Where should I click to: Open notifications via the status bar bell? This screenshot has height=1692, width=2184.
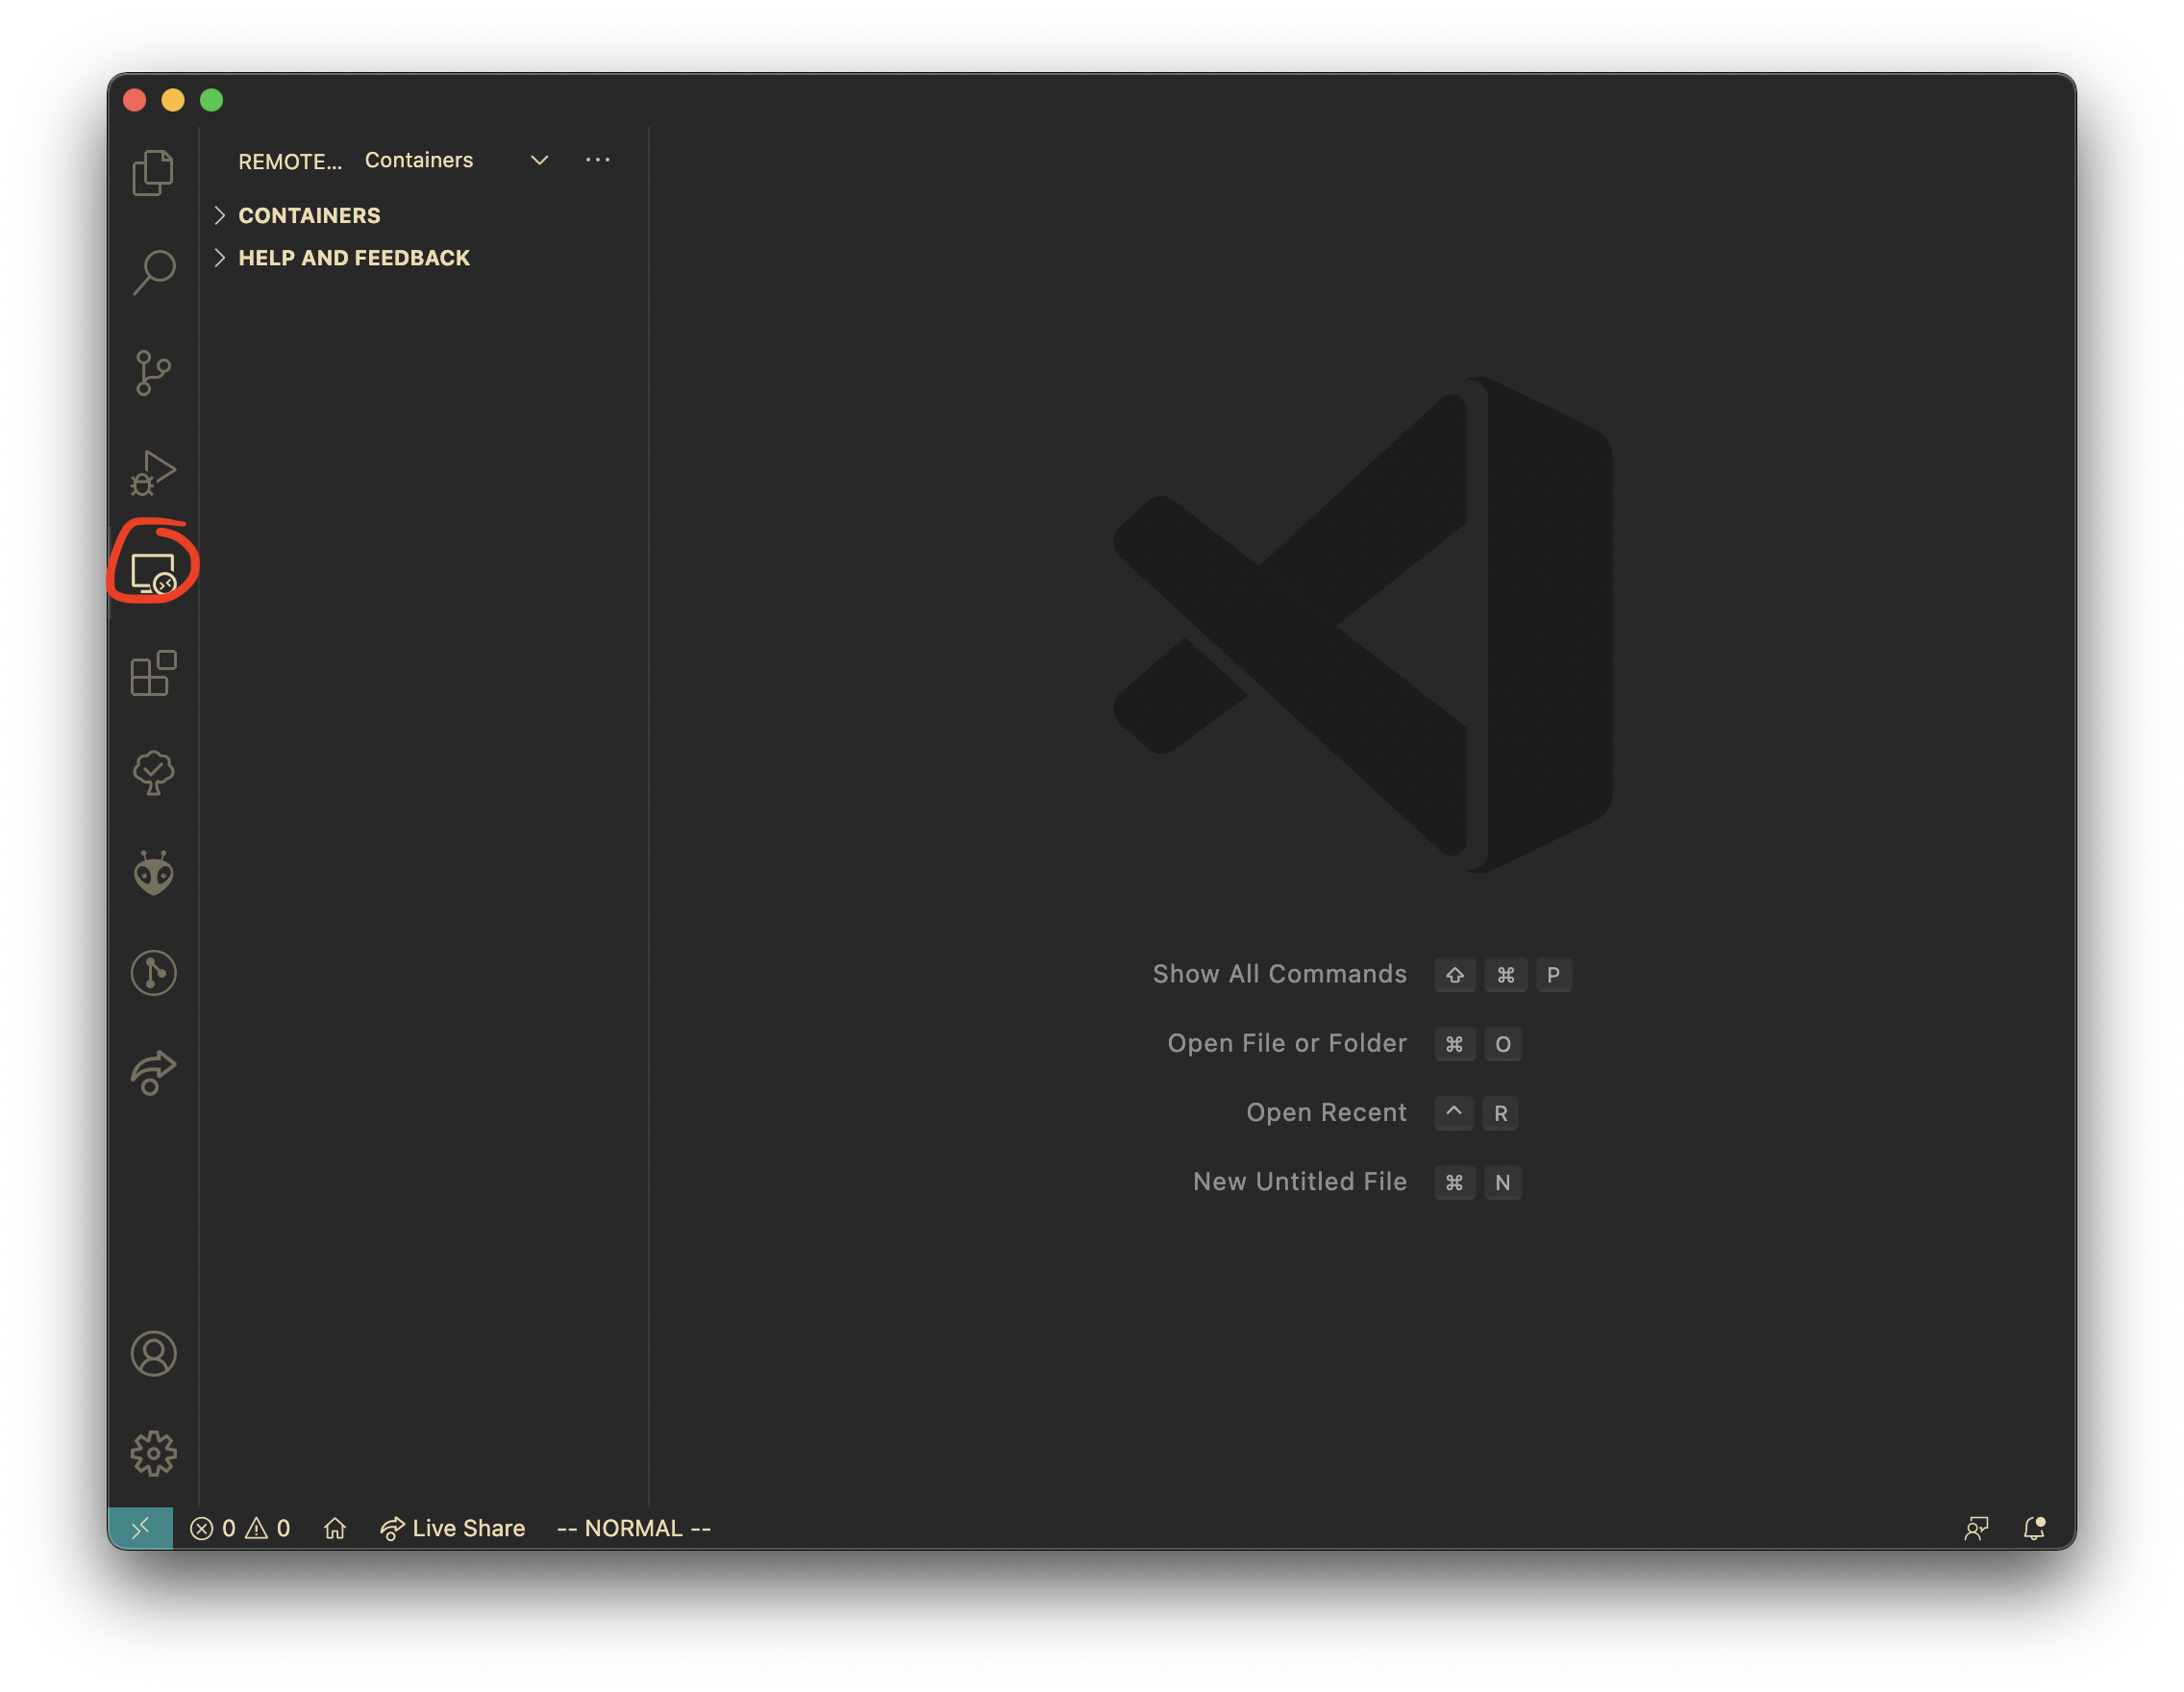coord(2034,1528)
